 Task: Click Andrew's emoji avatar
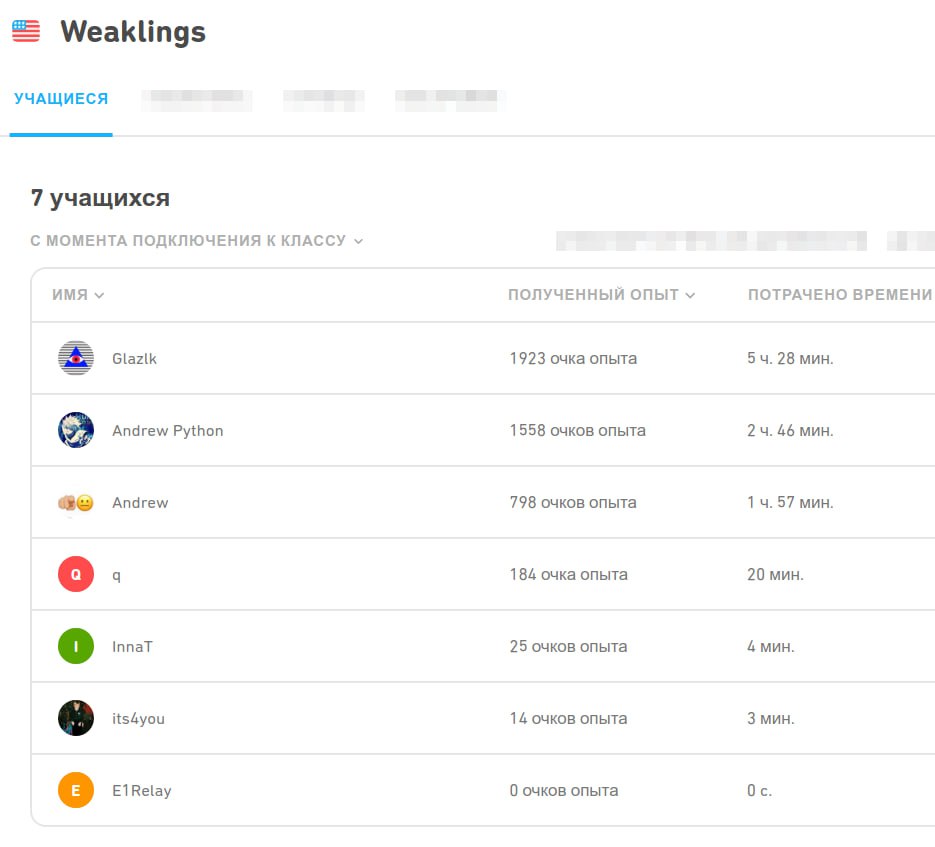(x=76, y=502)
